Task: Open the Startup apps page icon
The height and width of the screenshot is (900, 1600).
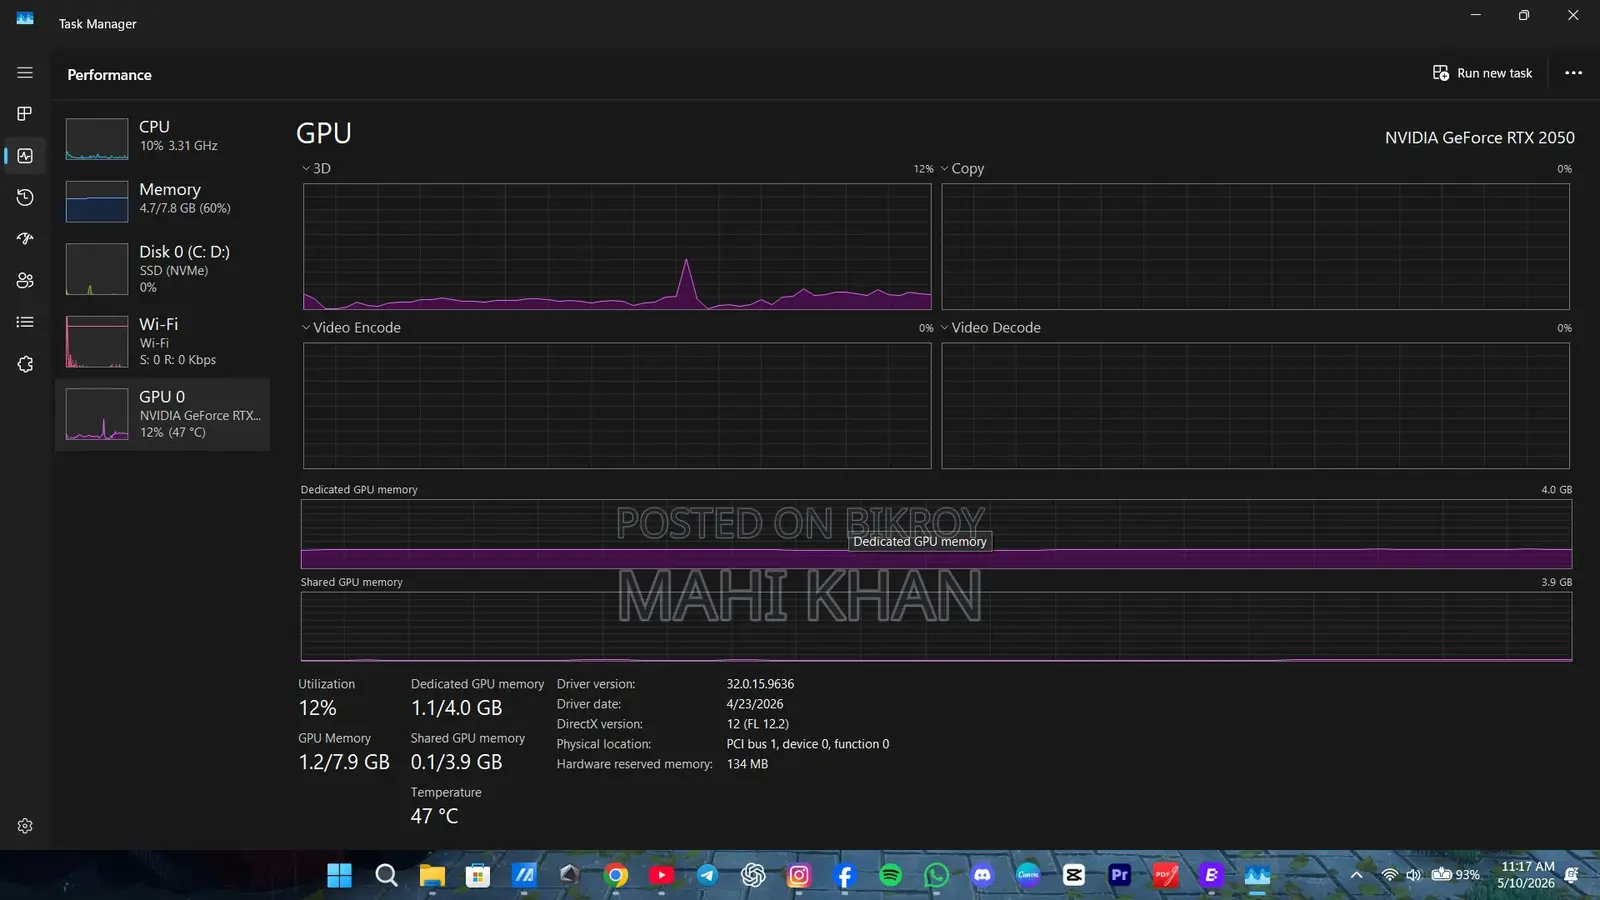Action: tap(25, 239)
